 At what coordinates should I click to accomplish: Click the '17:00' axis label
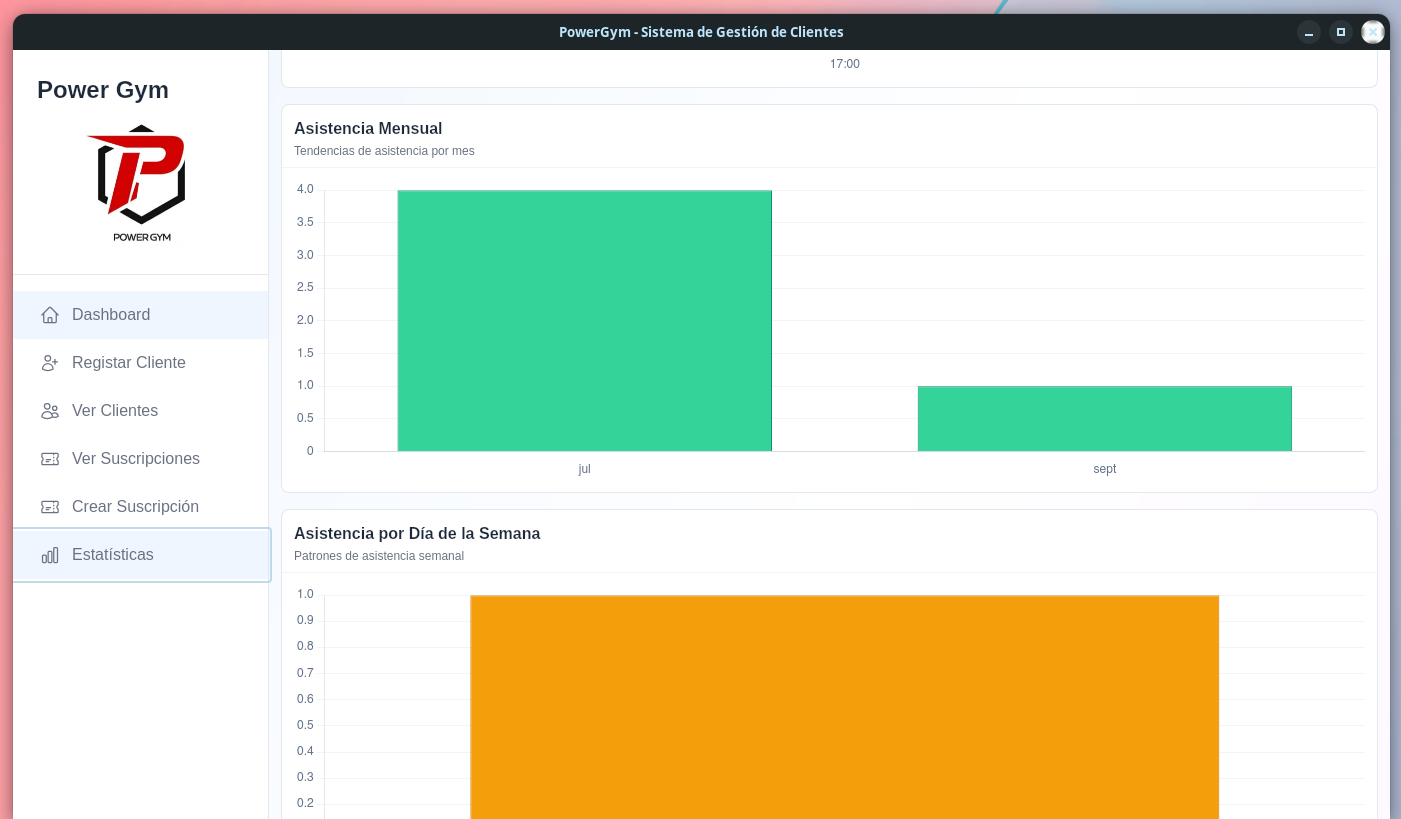point(845,64)
